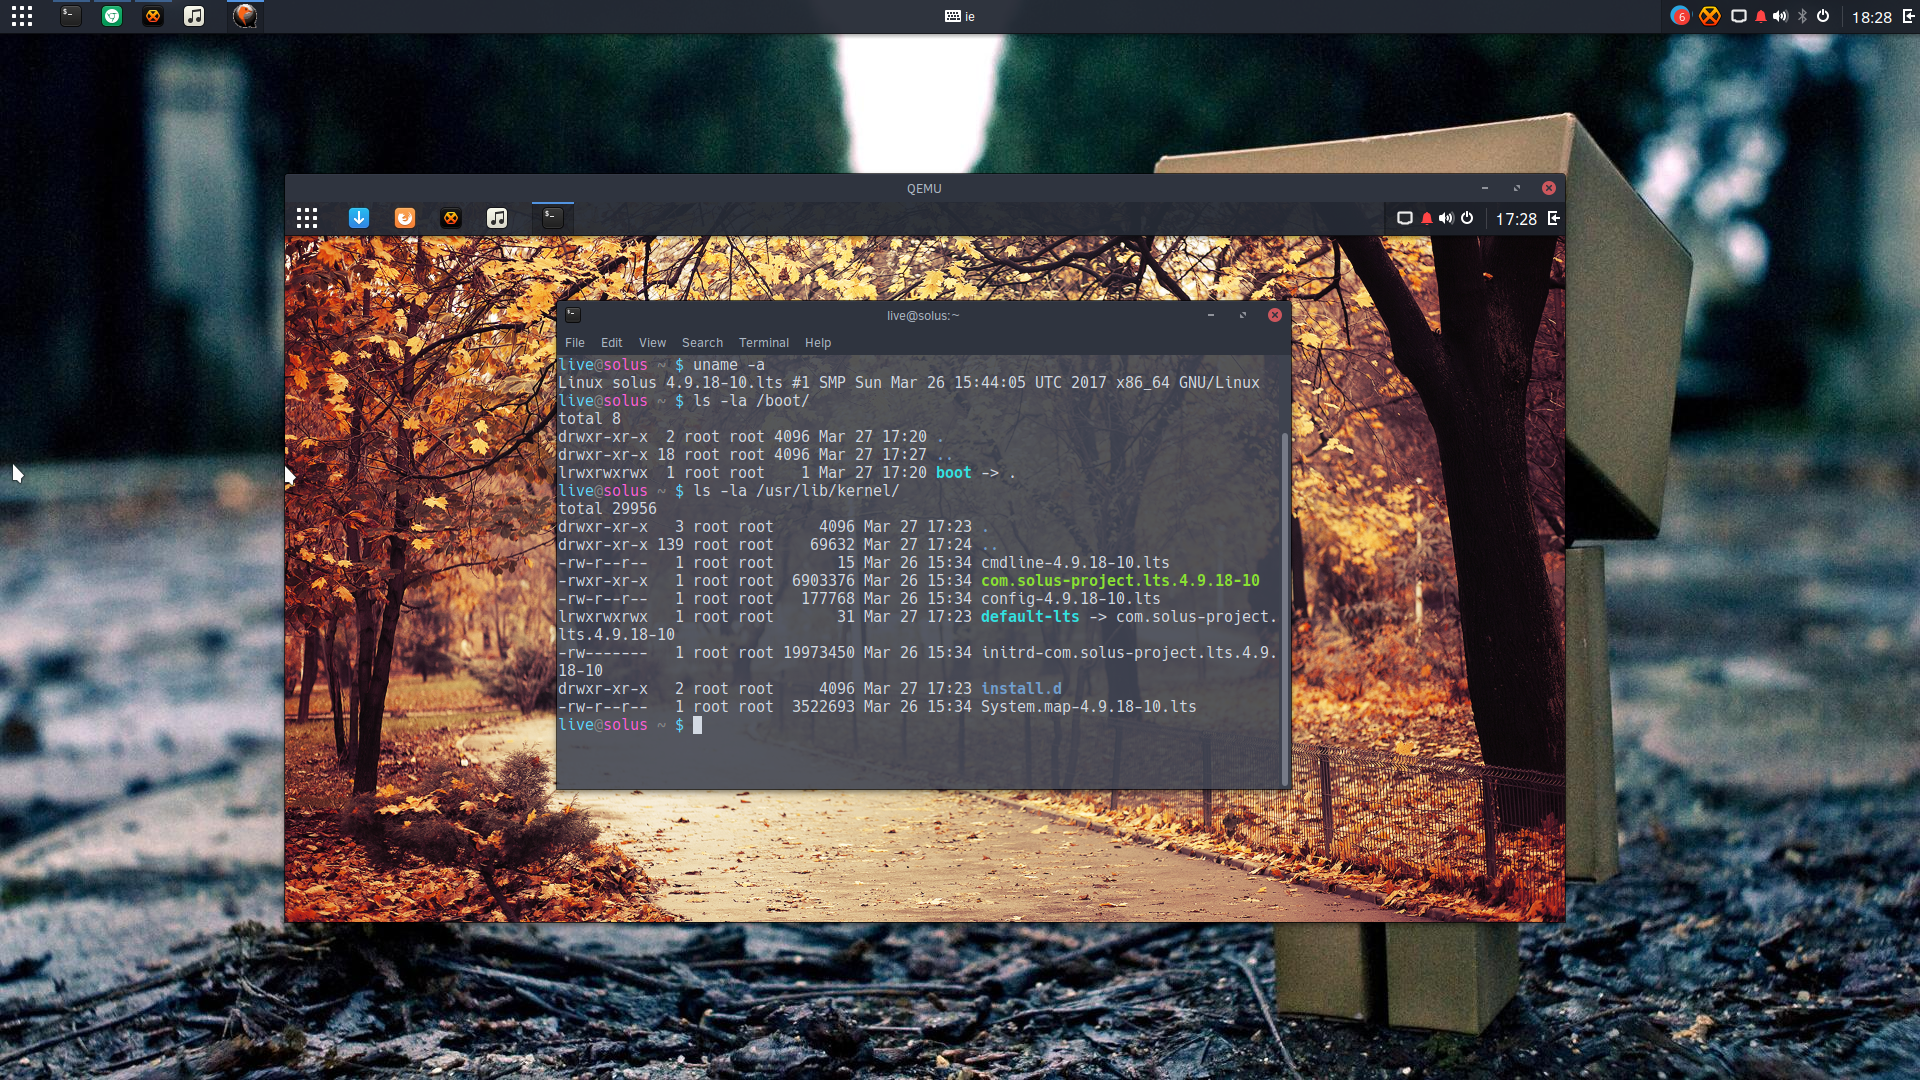Minimize the live@solus terminal window
This screenshot has width=1920, height=1080.
pyautogui.click(x=1211, y=315)
